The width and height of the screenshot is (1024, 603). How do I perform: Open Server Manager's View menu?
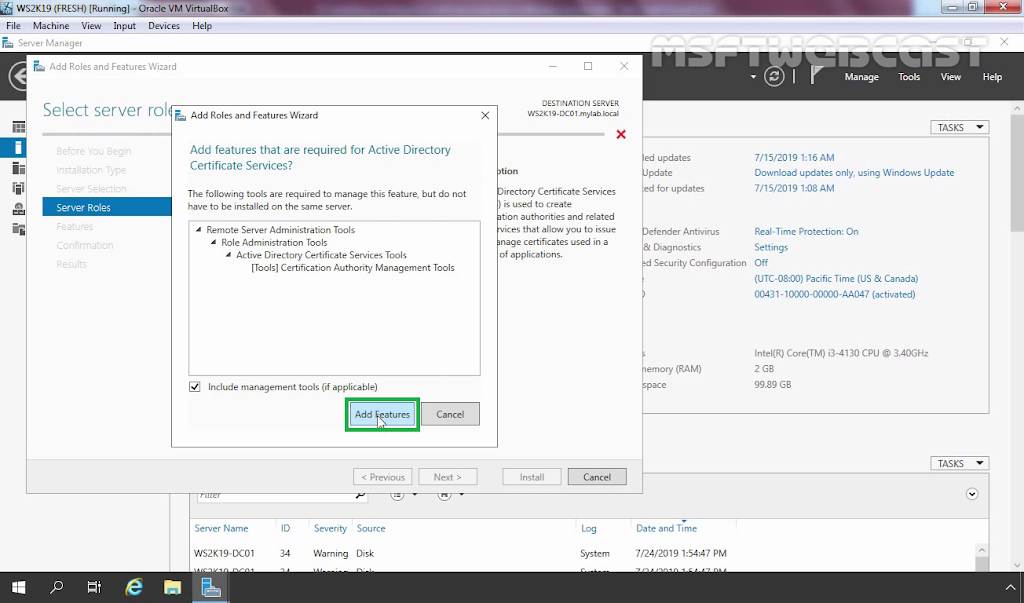tap(950, 76)
